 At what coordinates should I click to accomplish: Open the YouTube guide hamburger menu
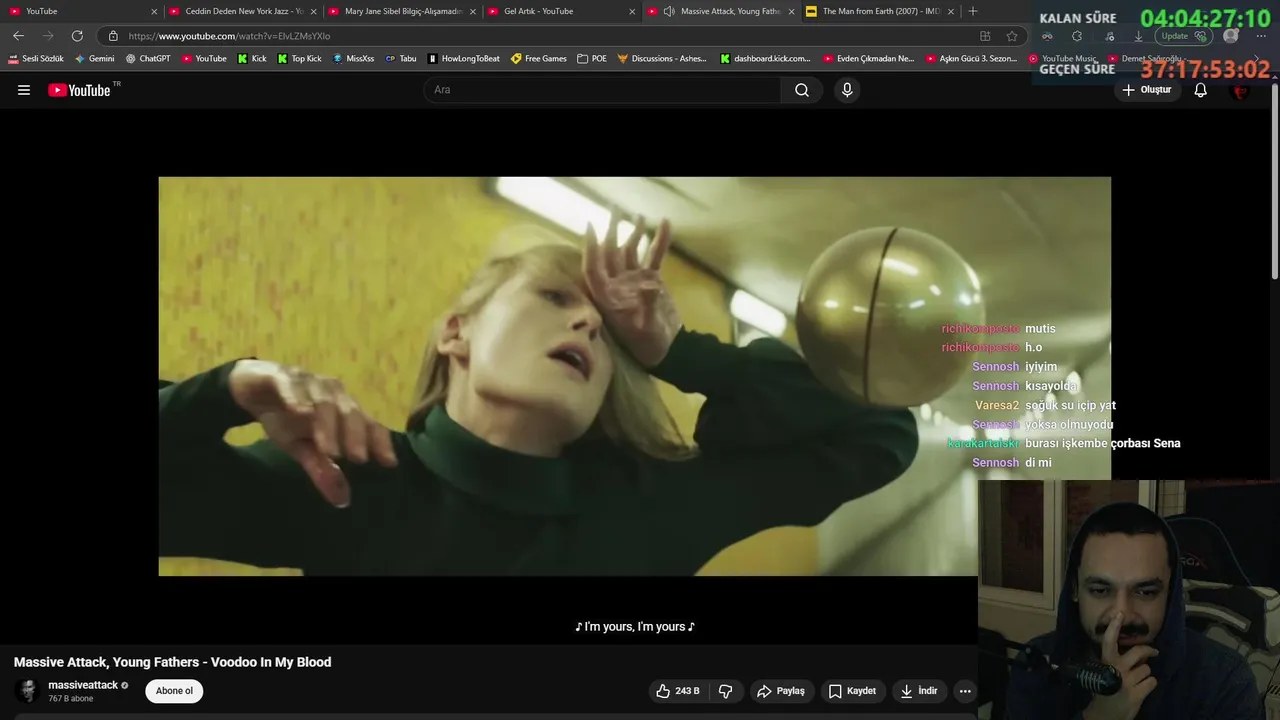24,90
